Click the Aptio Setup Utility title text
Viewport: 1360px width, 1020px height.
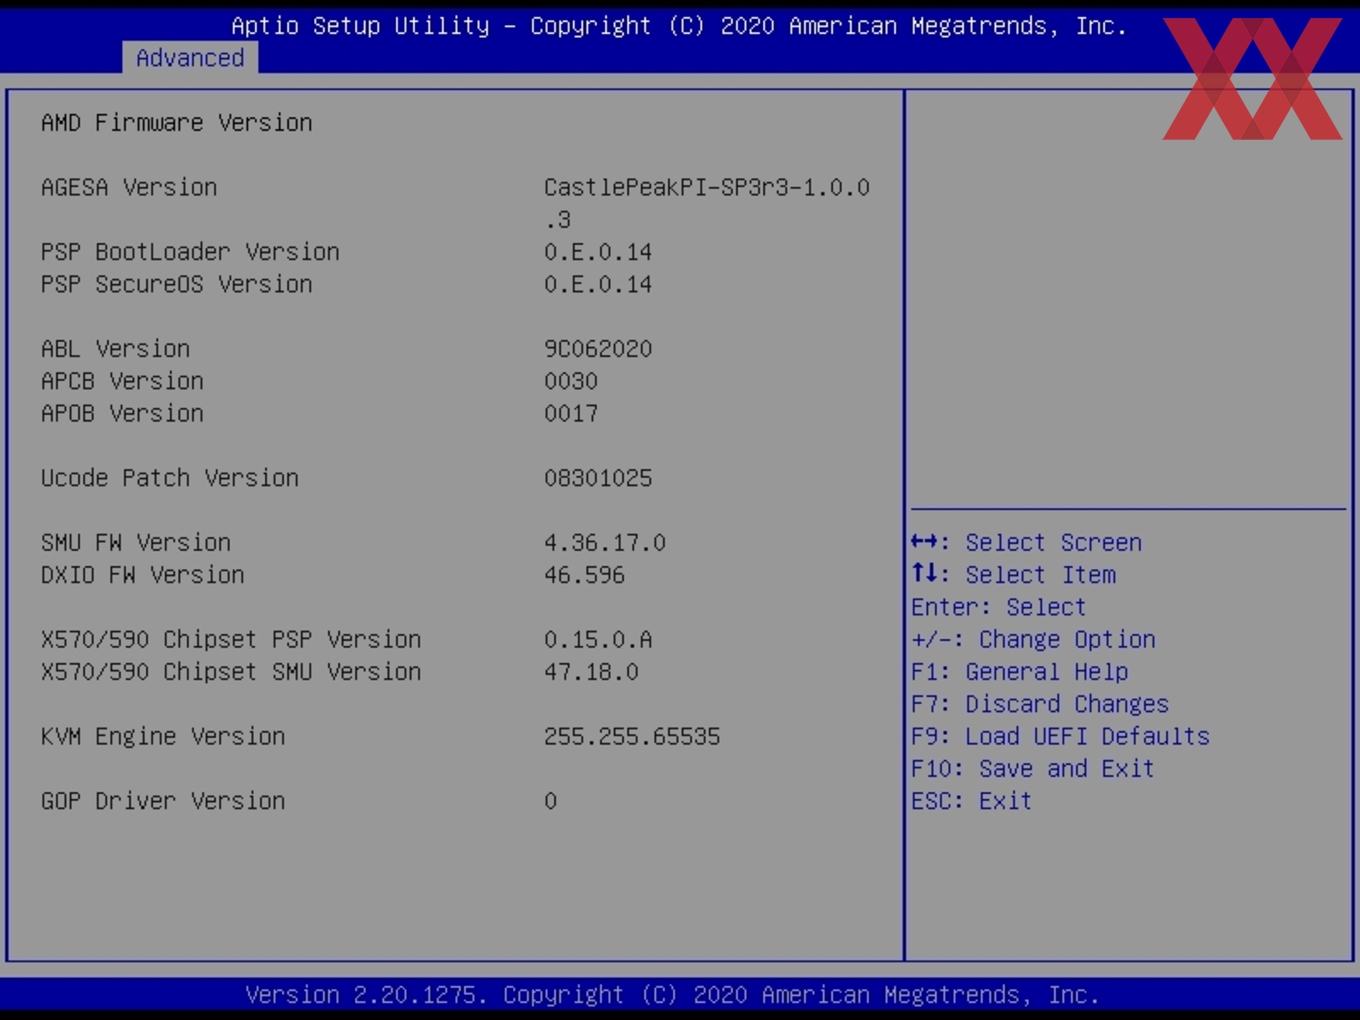point(680,26)
